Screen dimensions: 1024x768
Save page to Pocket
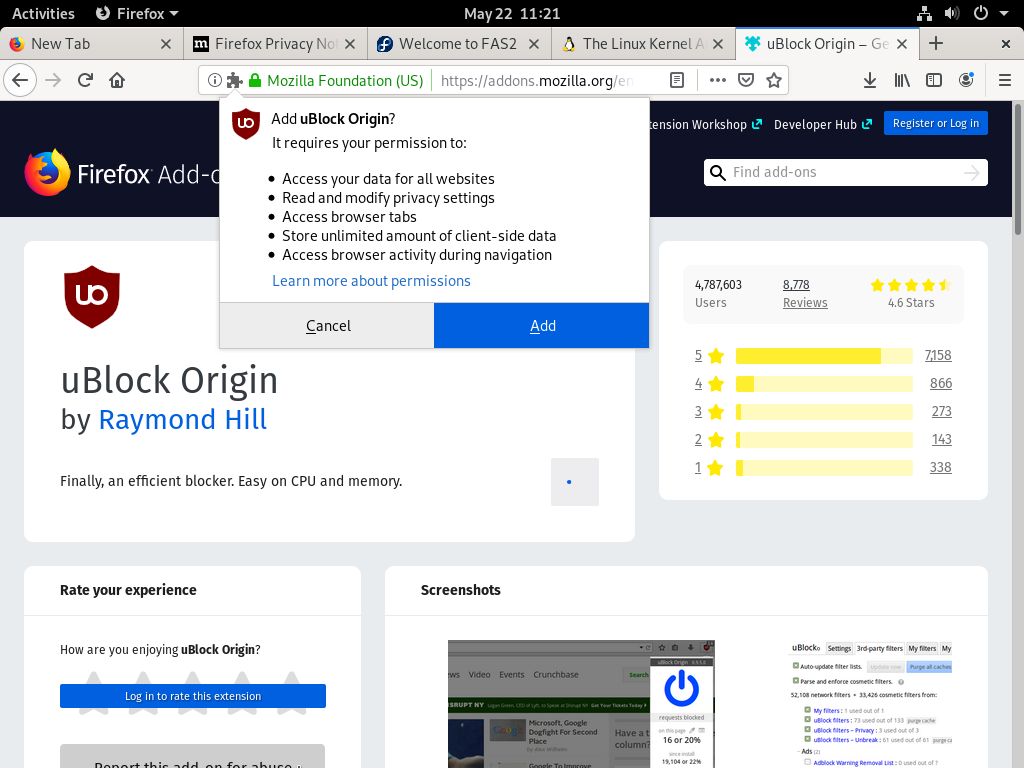point(746,80)
